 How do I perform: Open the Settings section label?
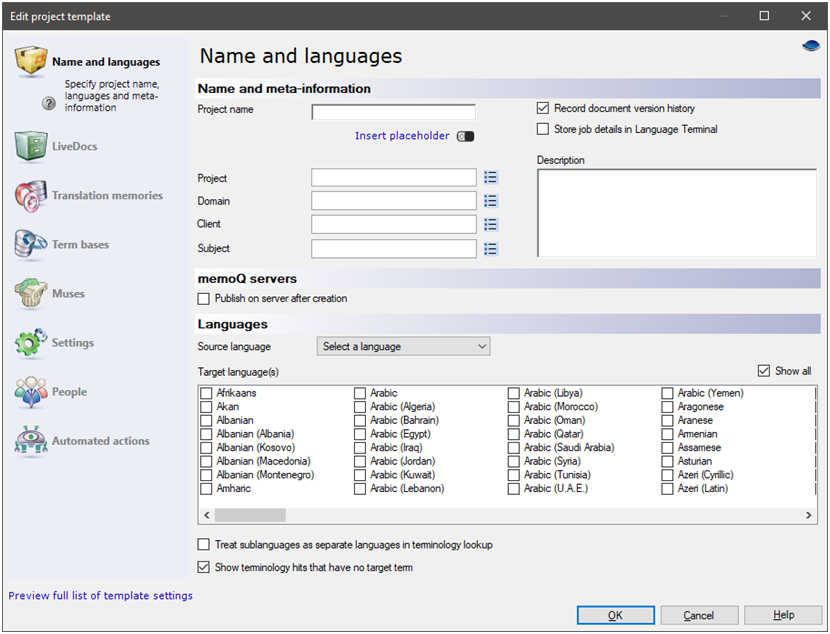click(x=73, y=343)
